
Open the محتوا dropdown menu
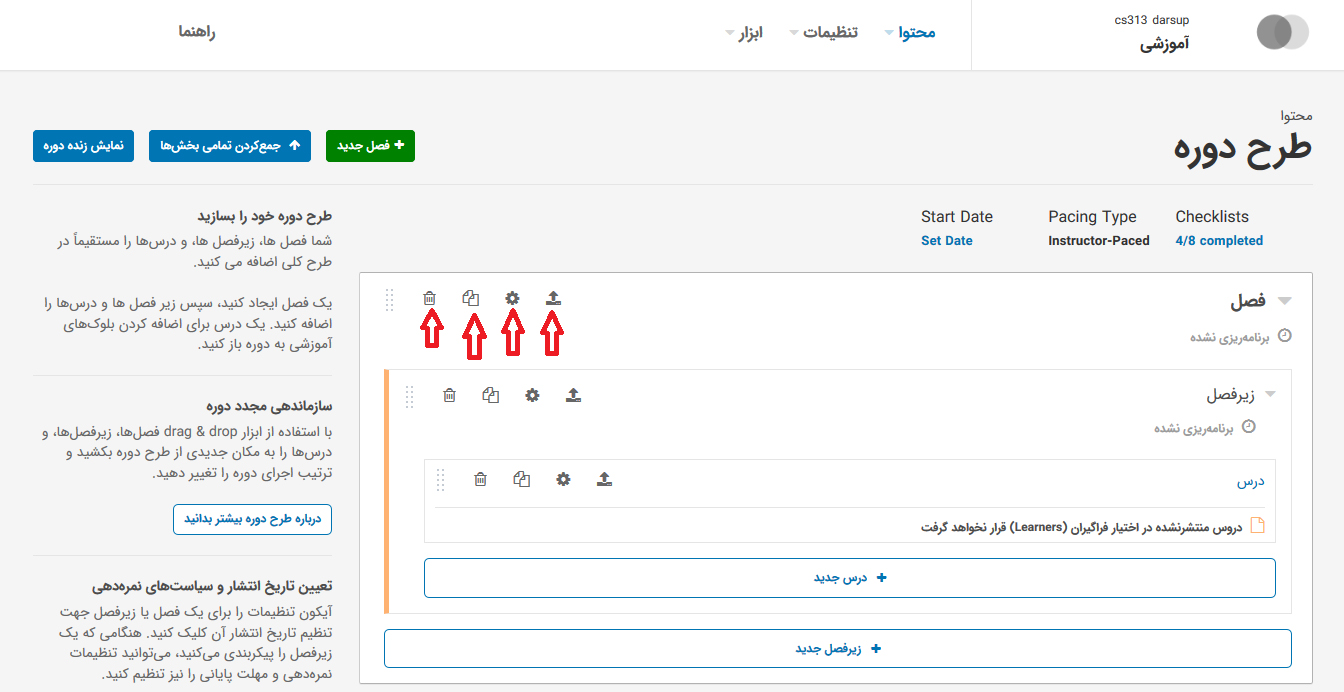(909, 32)
